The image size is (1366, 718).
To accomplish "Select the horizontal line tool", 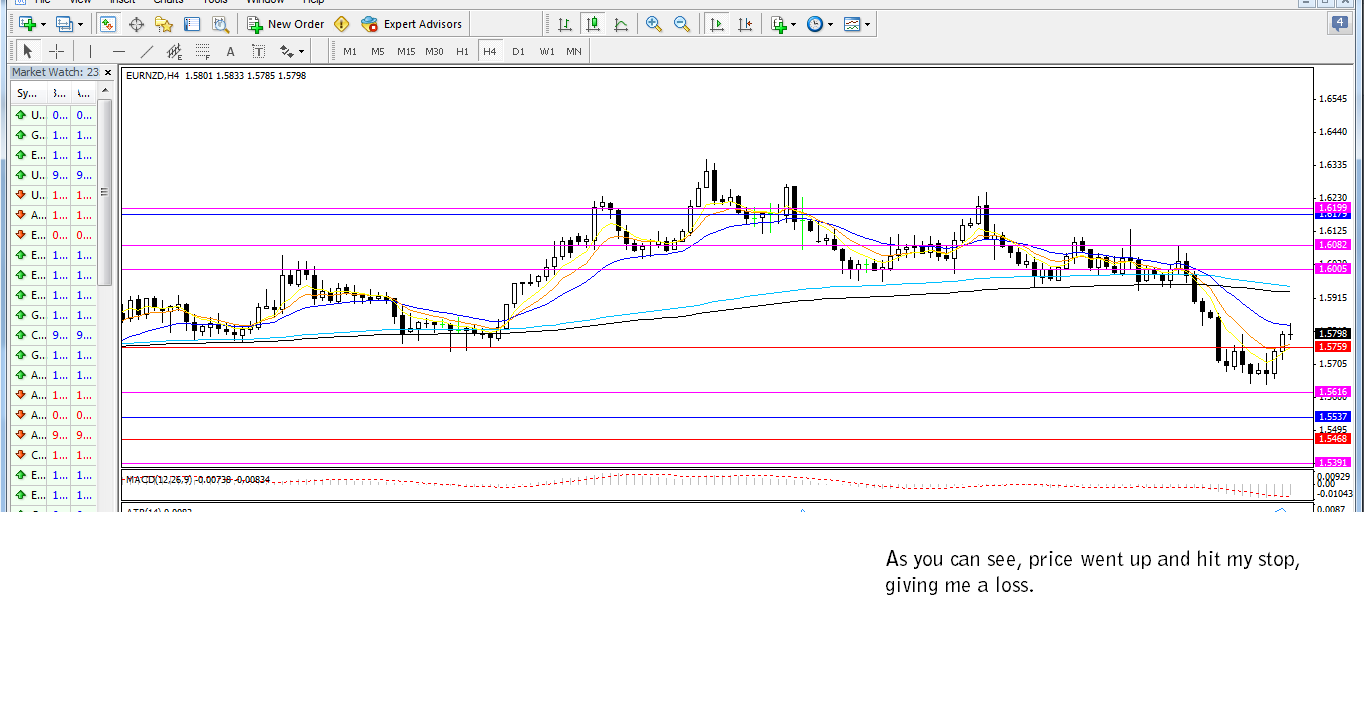I will [x=119, y=51].
